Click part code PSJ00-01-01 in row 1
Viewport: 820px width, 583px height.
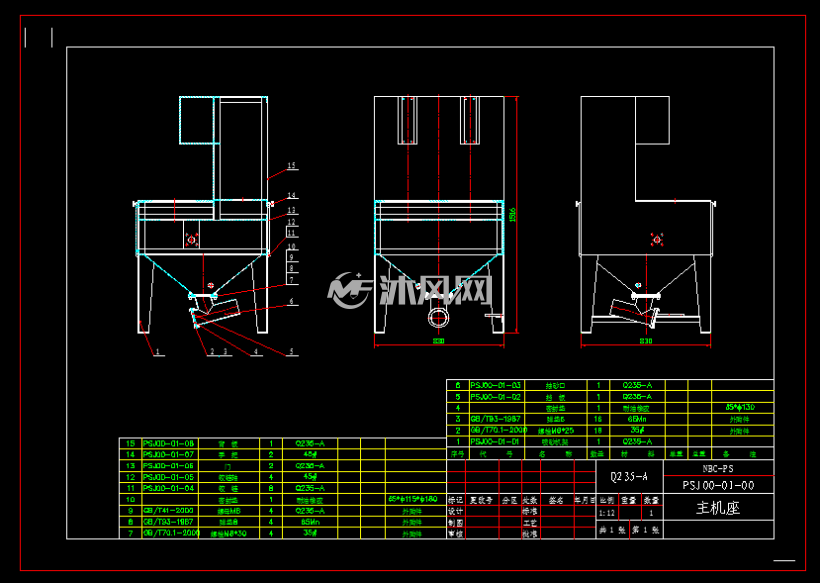click(495, 442)
